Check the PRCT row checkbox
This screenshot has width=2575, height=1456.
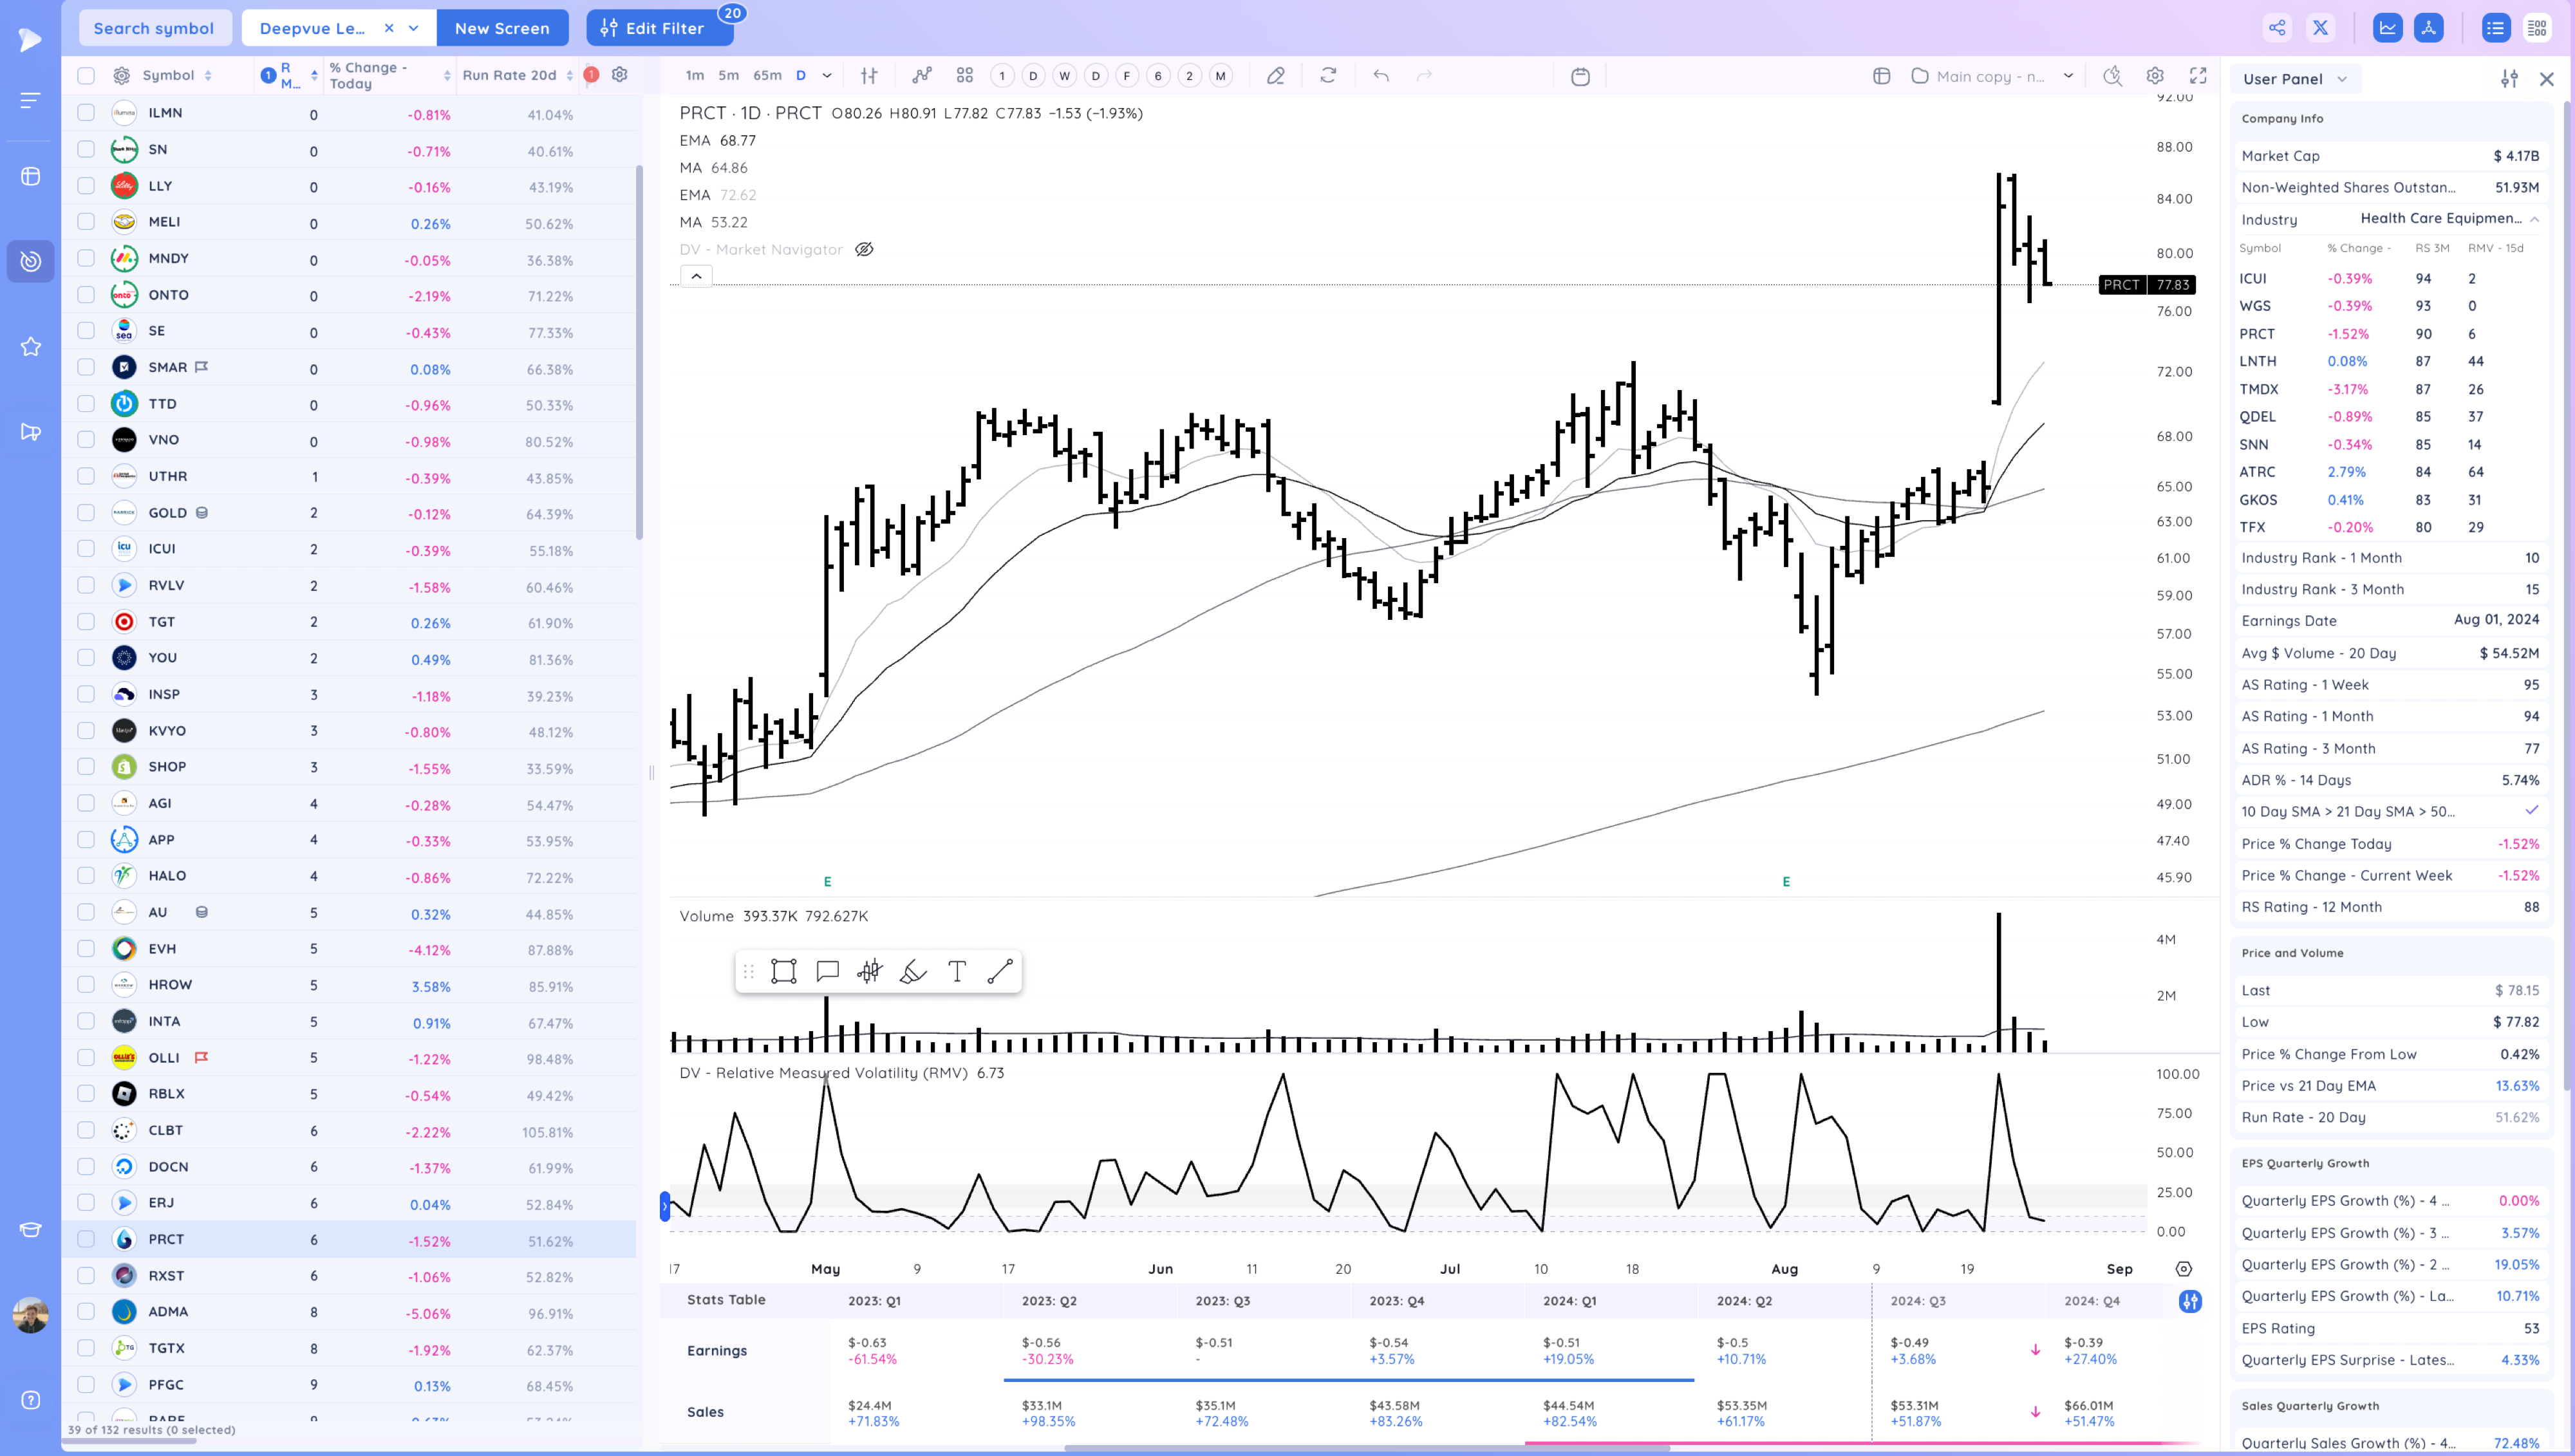pos(86,1239)
